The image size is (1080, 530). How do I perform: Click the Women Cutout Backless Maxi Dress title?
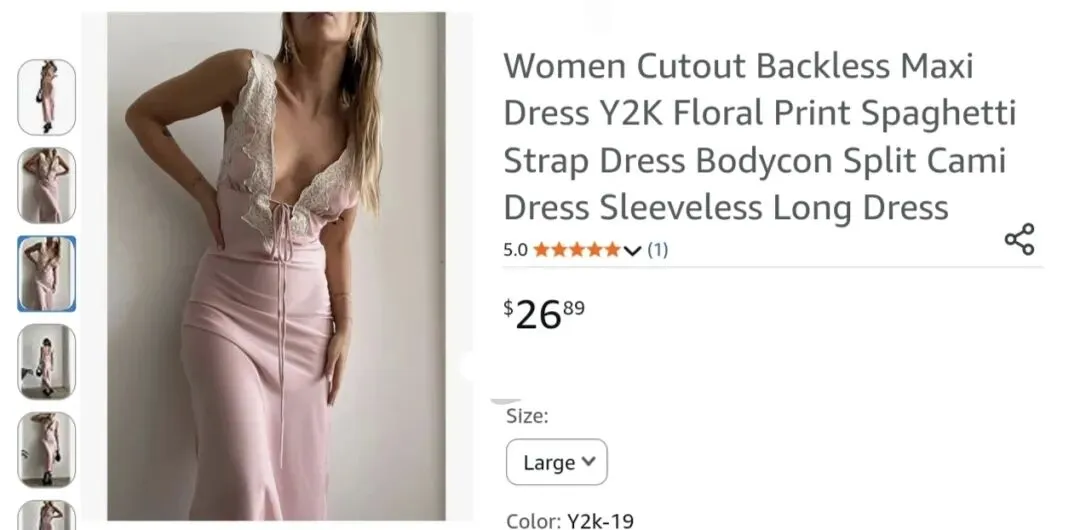pyautogui.click(x=760, y=136)
